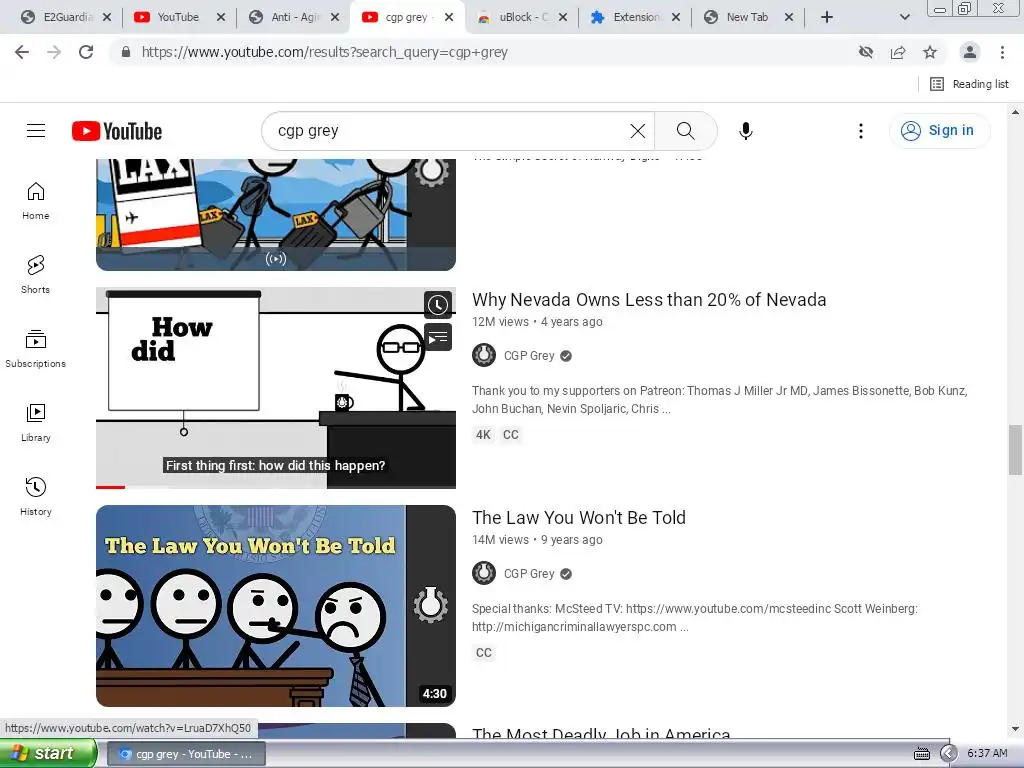Open the Chrome profile avatar

click(970, 52)
